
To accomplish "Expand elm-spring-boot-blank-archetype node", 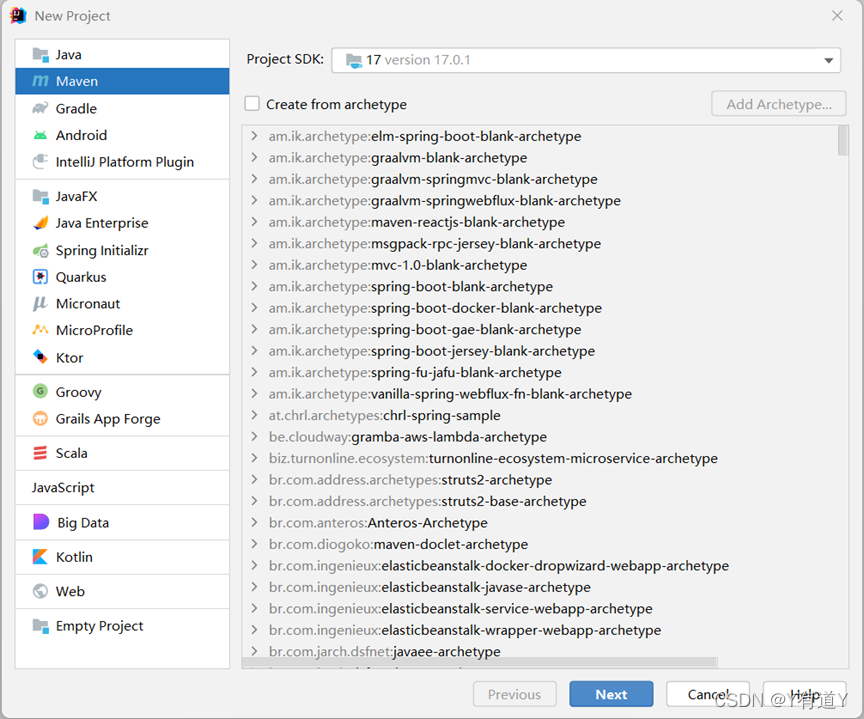I will click(254, 136).
